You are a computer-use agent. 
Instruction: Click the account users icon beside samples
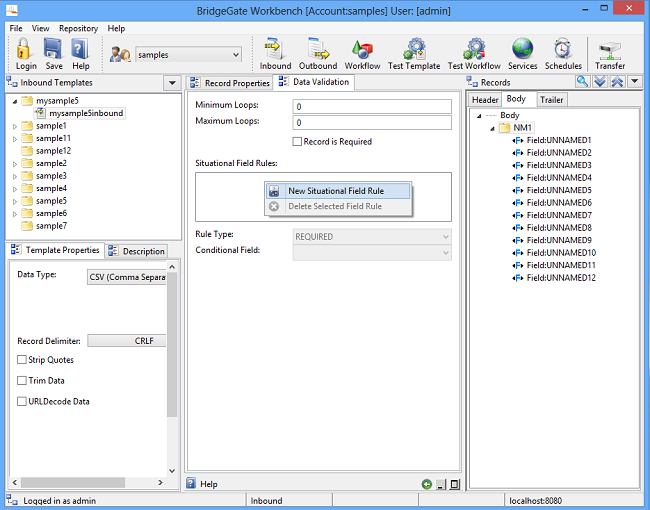click(x=120, y=54)
